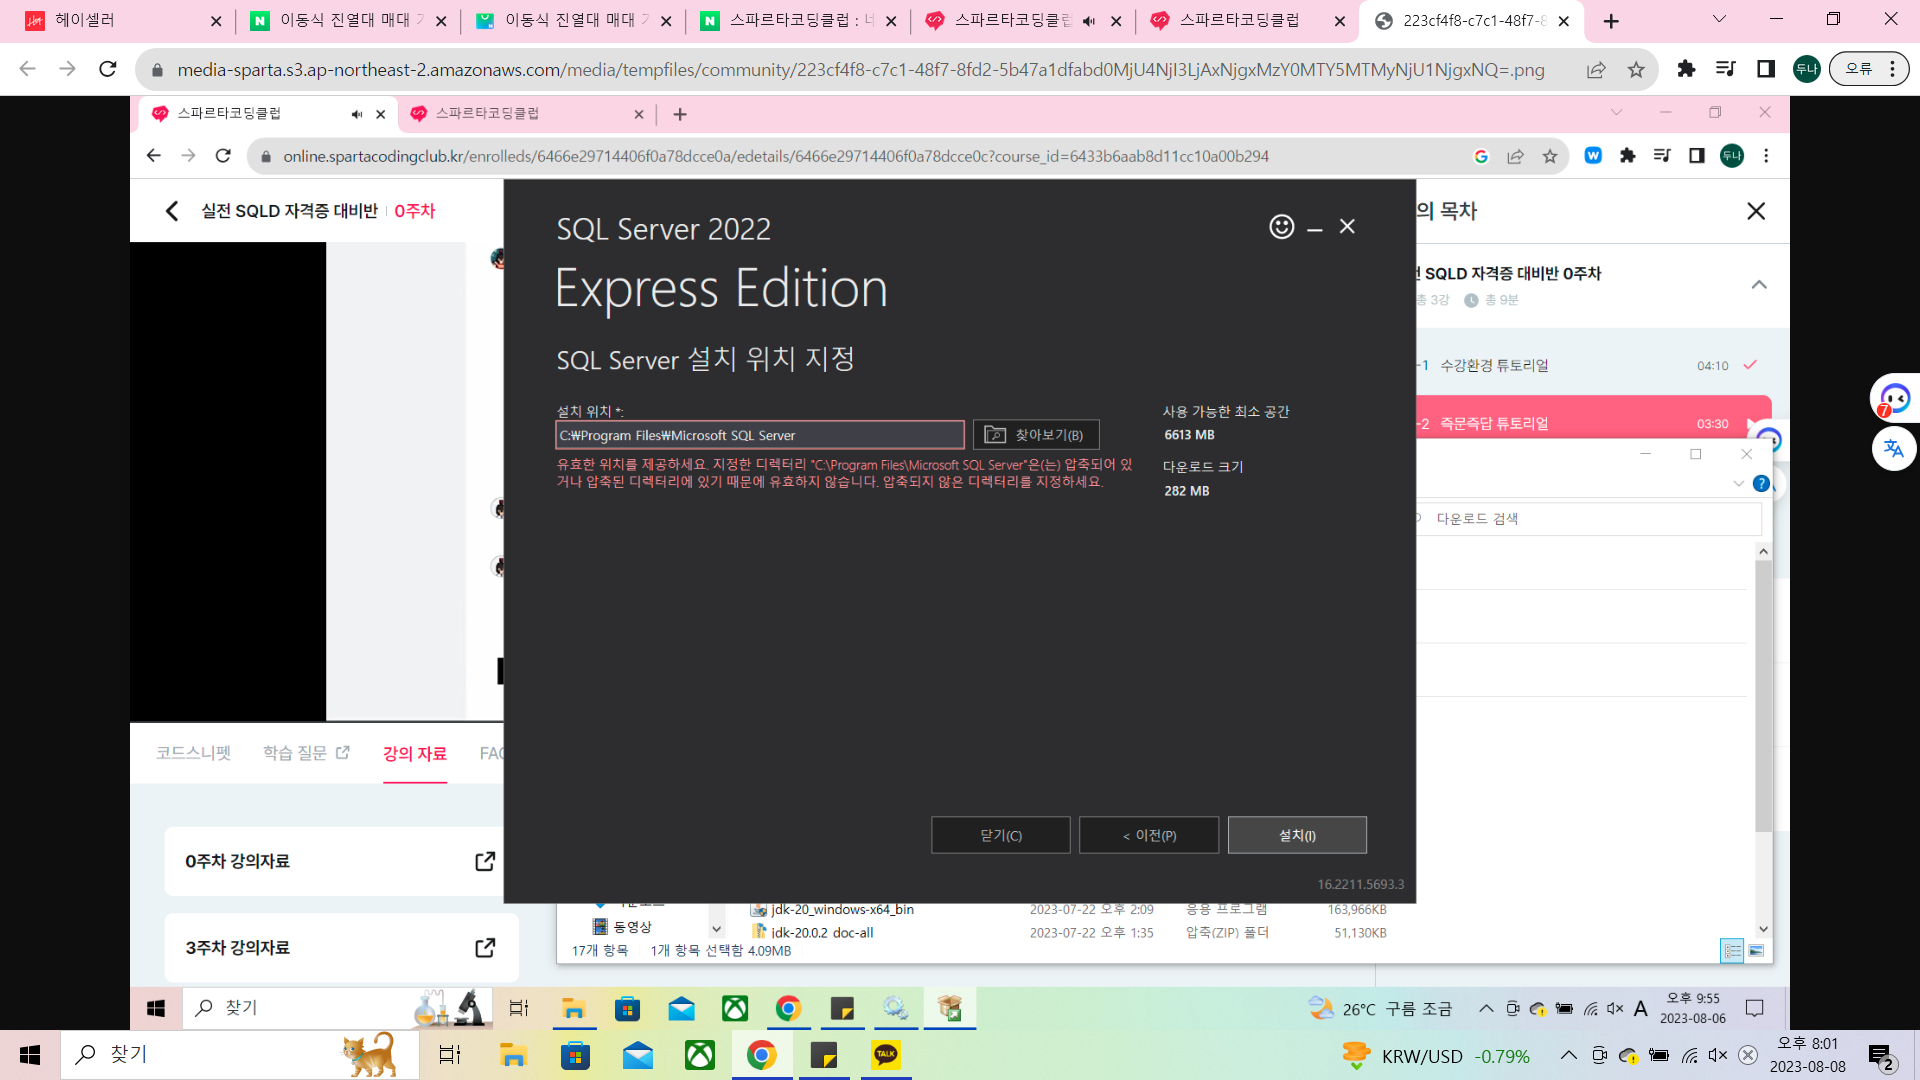1920x1080 pixels.
Task: Open the 두나 profile avatar next to 오류
Action: 1807,69
